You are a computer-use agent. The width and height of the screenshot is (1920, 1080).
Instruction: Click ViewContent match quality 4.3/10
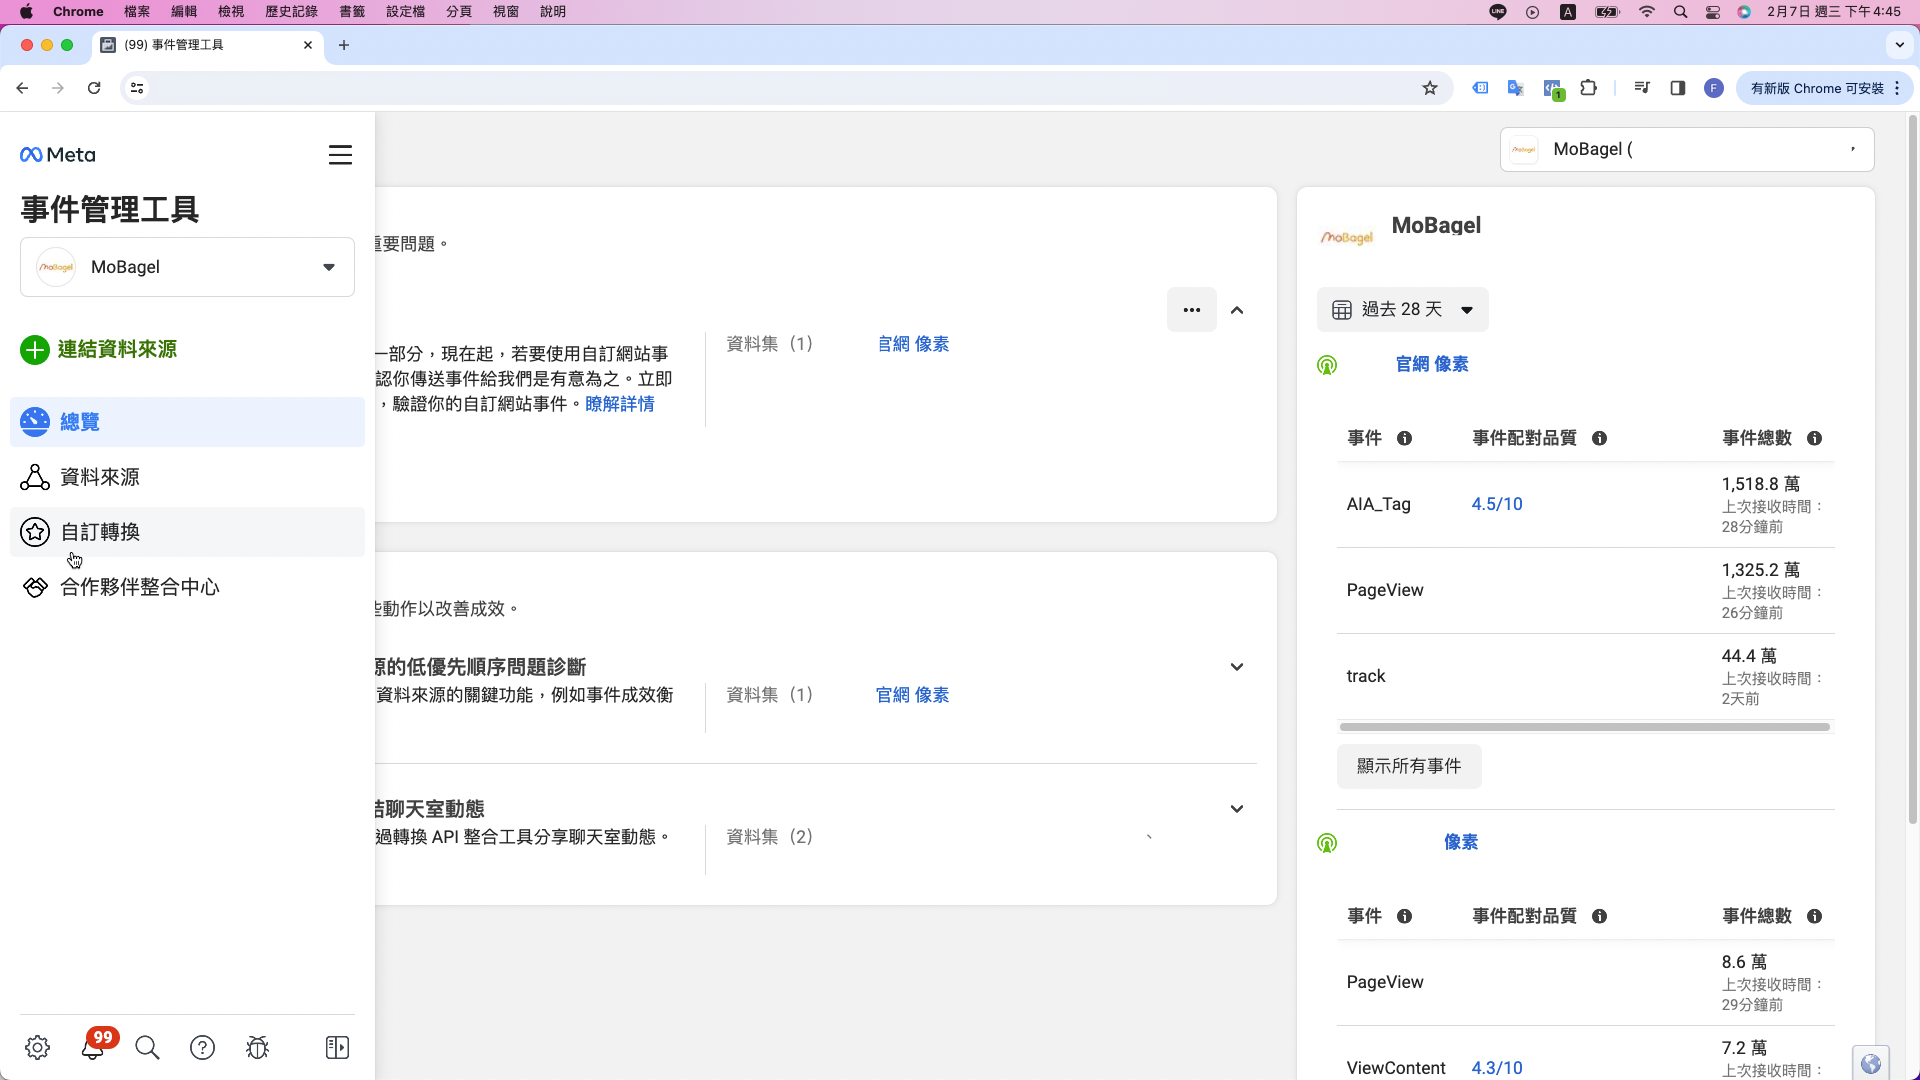click(1497, 1068)
